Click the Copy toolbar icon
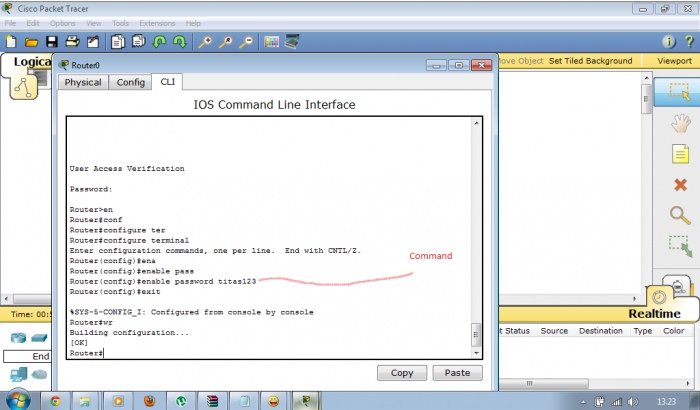Screen dimensions: 700x410 pyautogui.click(x=118, y=42)
